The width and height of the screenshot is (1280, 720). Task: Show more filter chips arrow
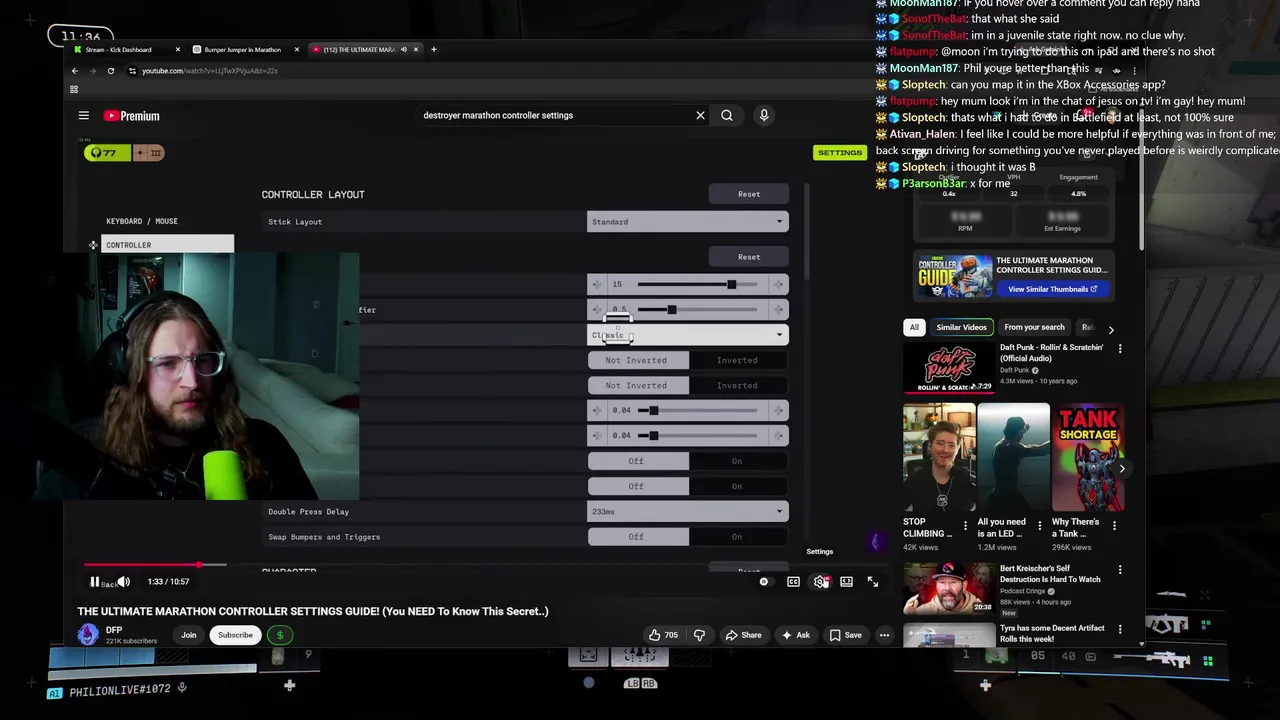[1110, 329]
